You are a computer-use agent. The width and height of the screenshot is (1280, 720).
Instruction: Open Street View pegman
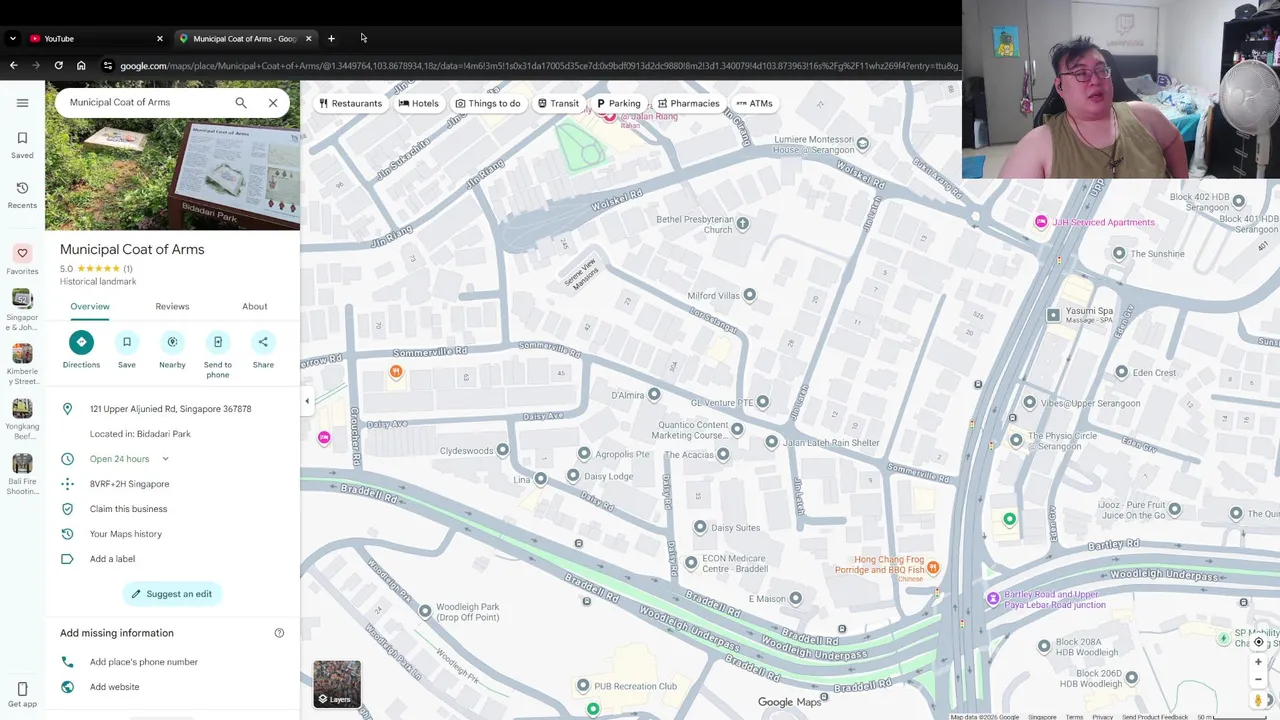point(1259,700)
